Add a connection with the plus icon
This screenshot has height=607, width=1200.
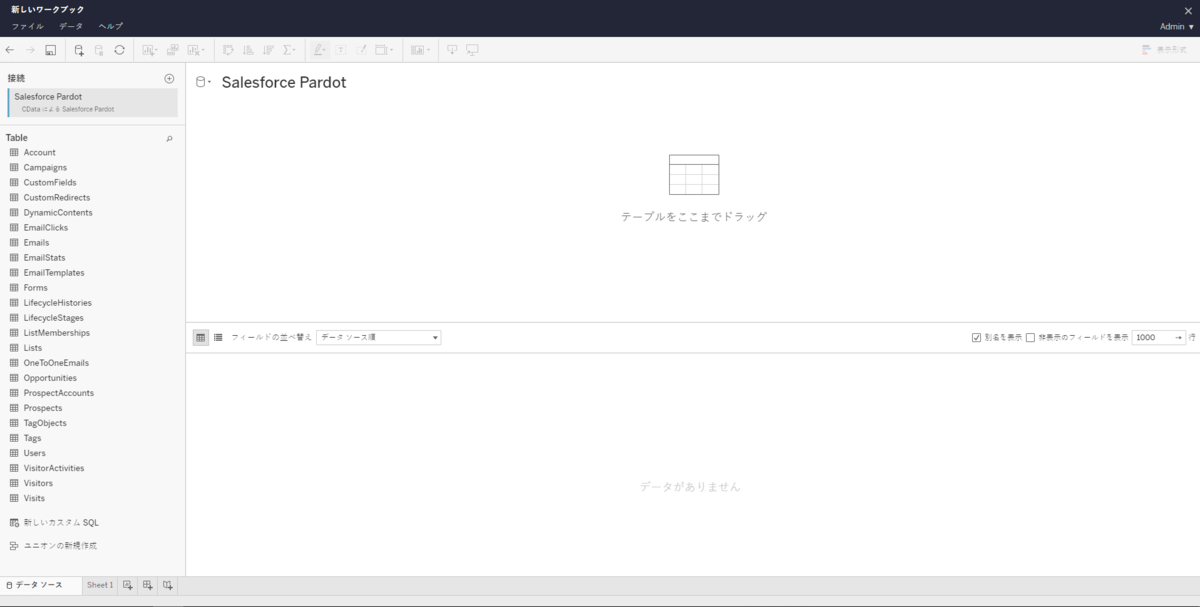(x=169, y=78)
